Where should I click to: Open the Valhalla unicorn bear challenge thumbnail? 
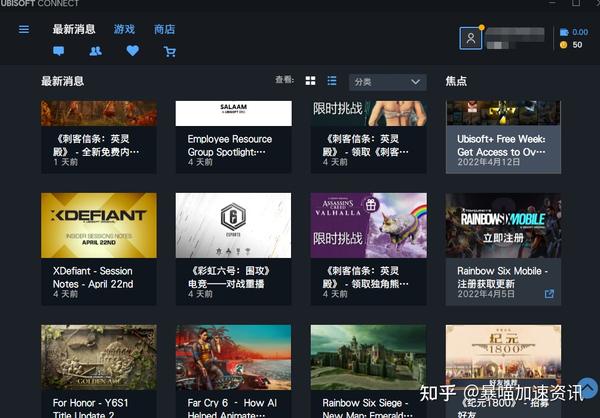pos(368,225)
